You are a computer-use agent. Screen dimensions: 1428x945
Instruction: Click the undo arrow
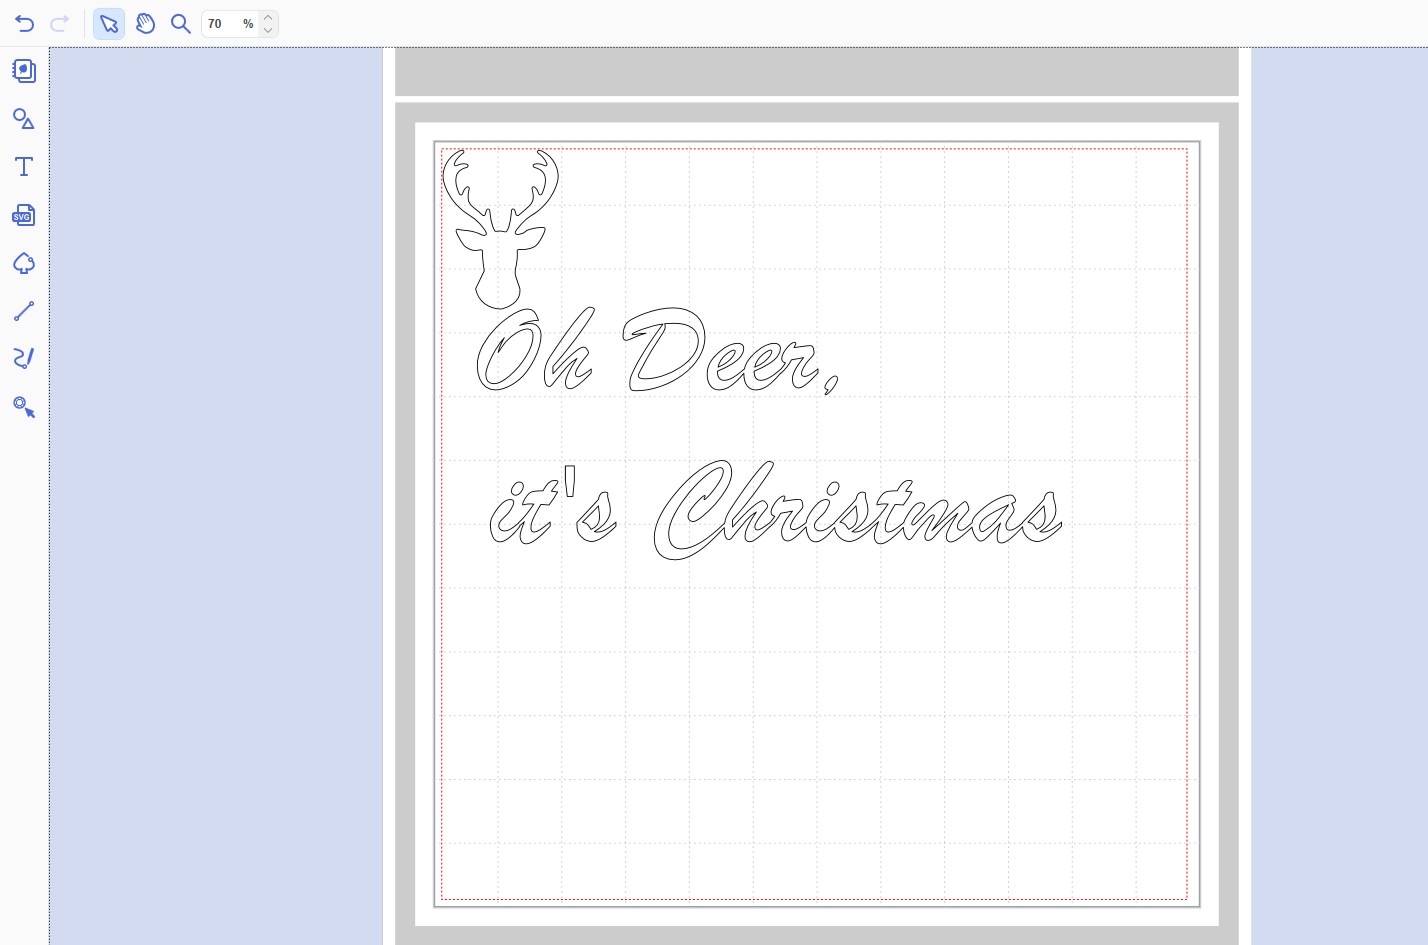pyautogui.click(x=25, y=24)
